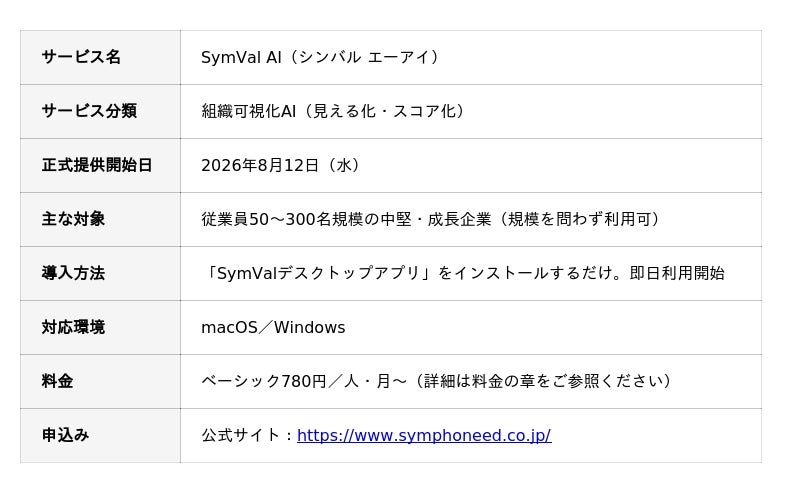
Task: Click the 公式サイト label text
Action: (x=240, y=435)
